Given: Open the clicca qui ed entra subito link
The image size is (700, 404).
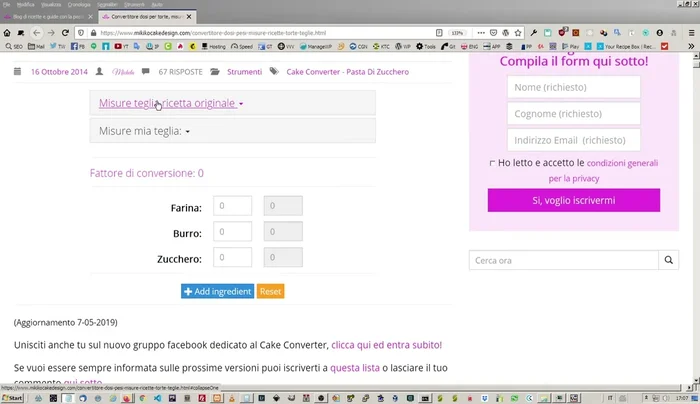Looking at the screenshot, I should pos(386,345).
